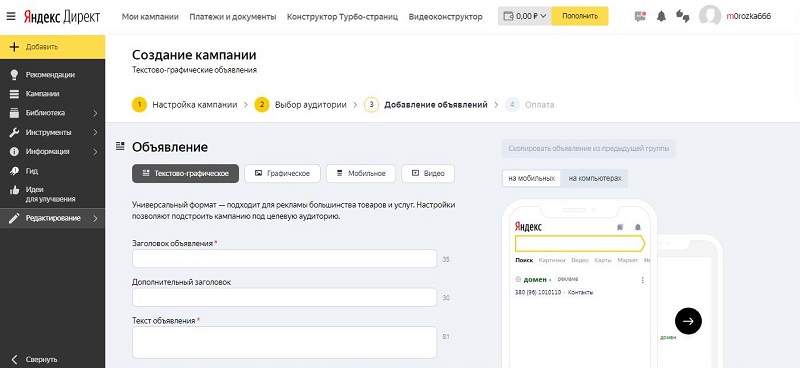This screenshot has width=800, height=368.
Task: Select Картинки tab in phone preview
Action: 552,260
